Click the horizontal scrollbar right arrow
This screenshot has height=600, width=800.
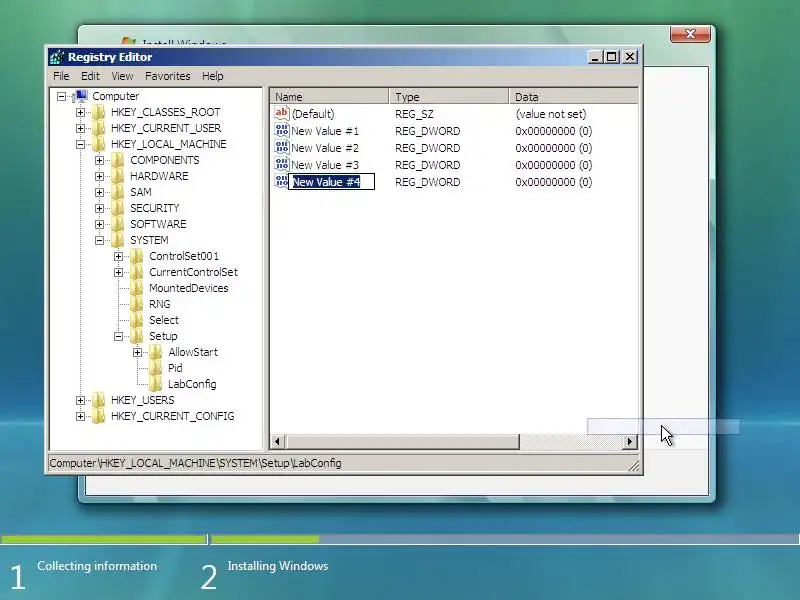pos(630,441)
